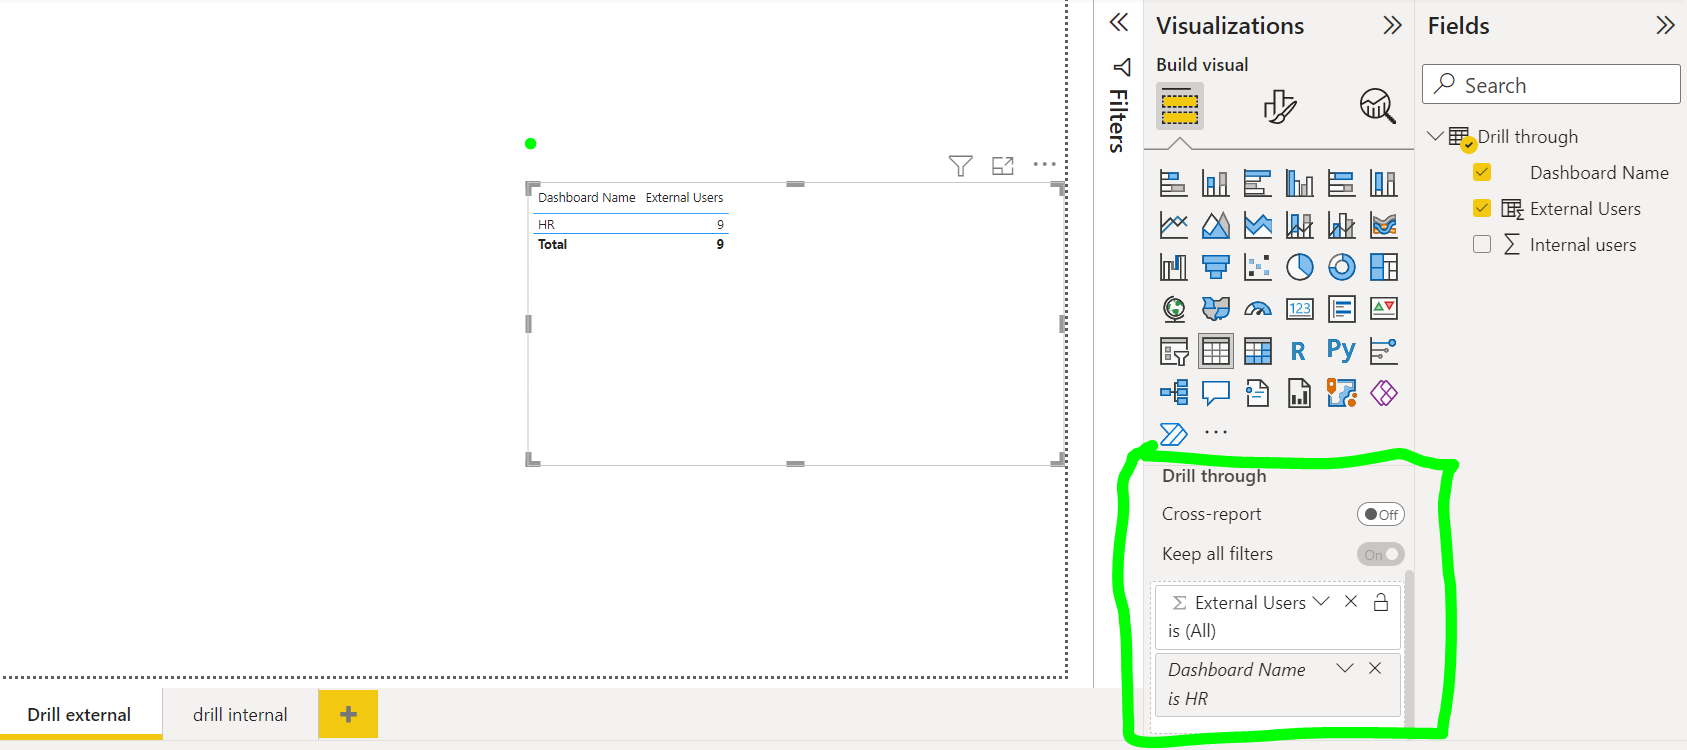Select the Filled map visual

click(x=1216, y=309)
